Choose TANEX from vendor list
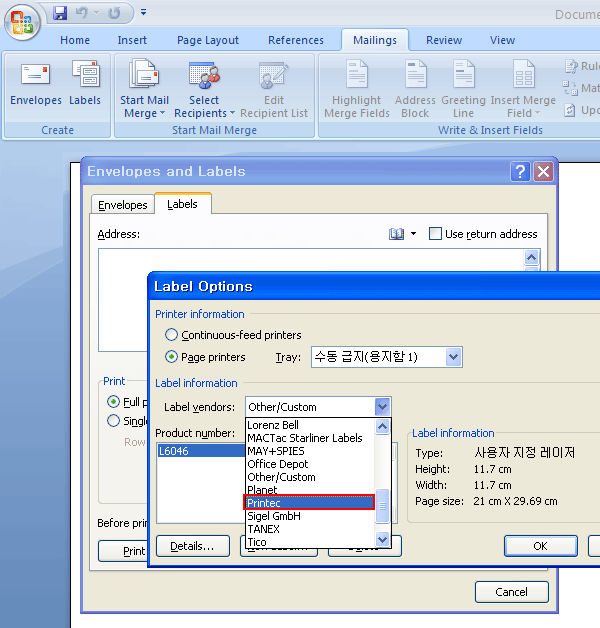The width and height of the screenshot is (600, 628). pyautogui.click(x=311, y=529)
